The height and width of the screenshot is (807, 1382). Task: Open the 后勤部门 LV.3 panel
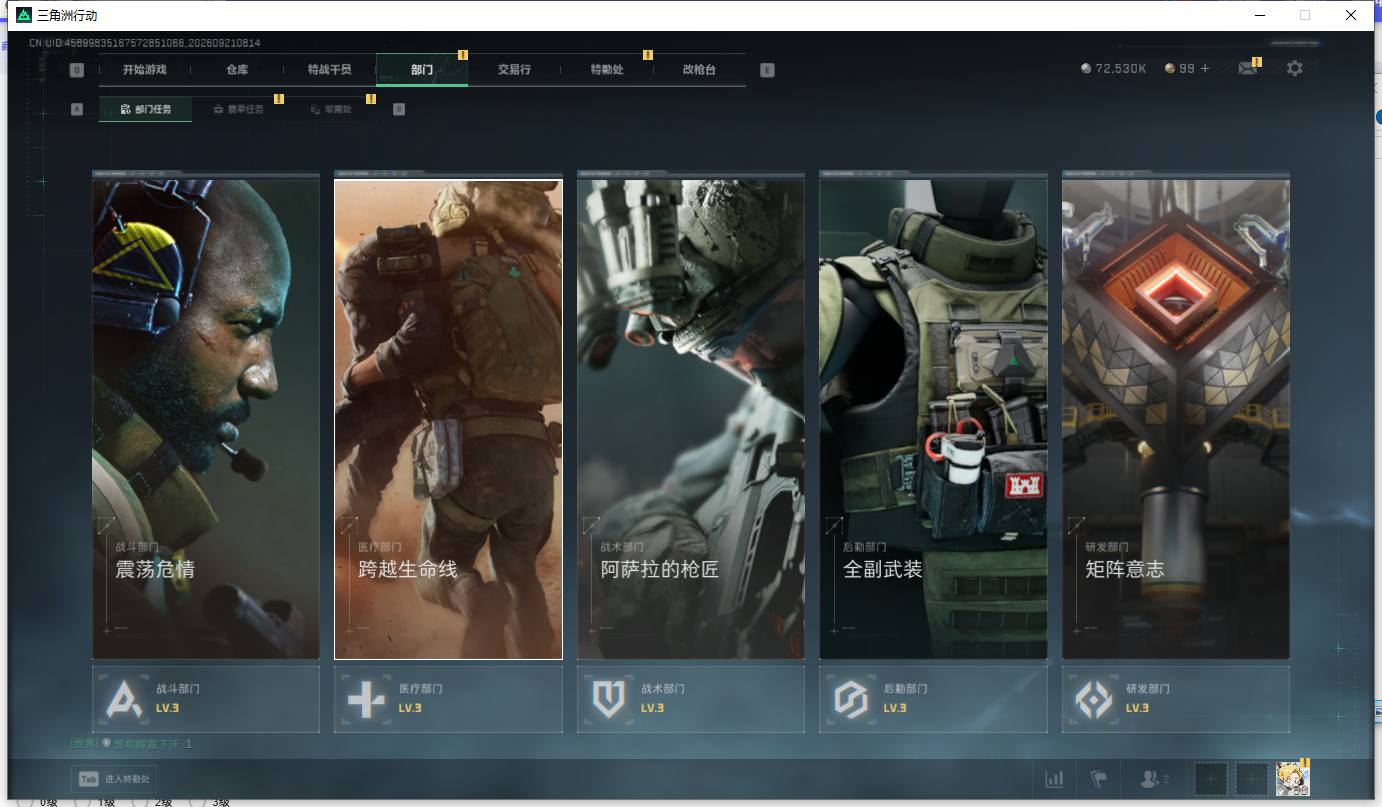coord(933,699)
